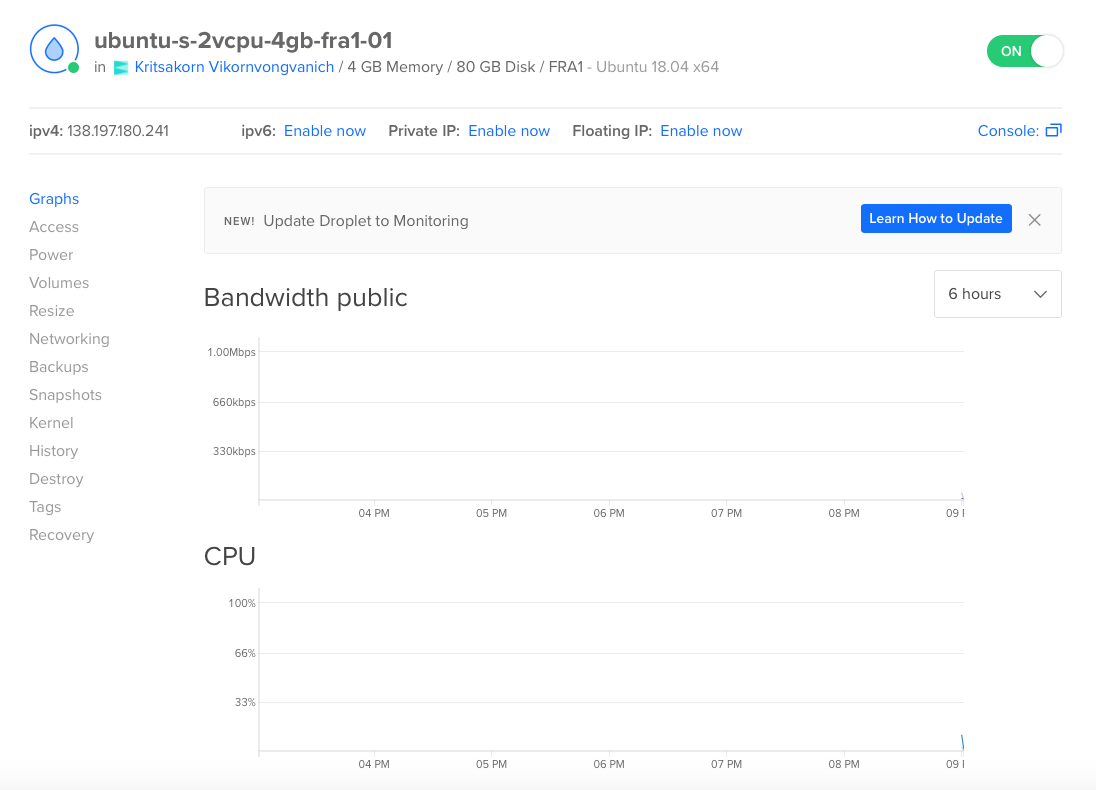Image resolution: width=1096 pixels, height=790 pixels.
Task: Navigate to Volumes in sidebar
Action: click(x=59, y=283)
